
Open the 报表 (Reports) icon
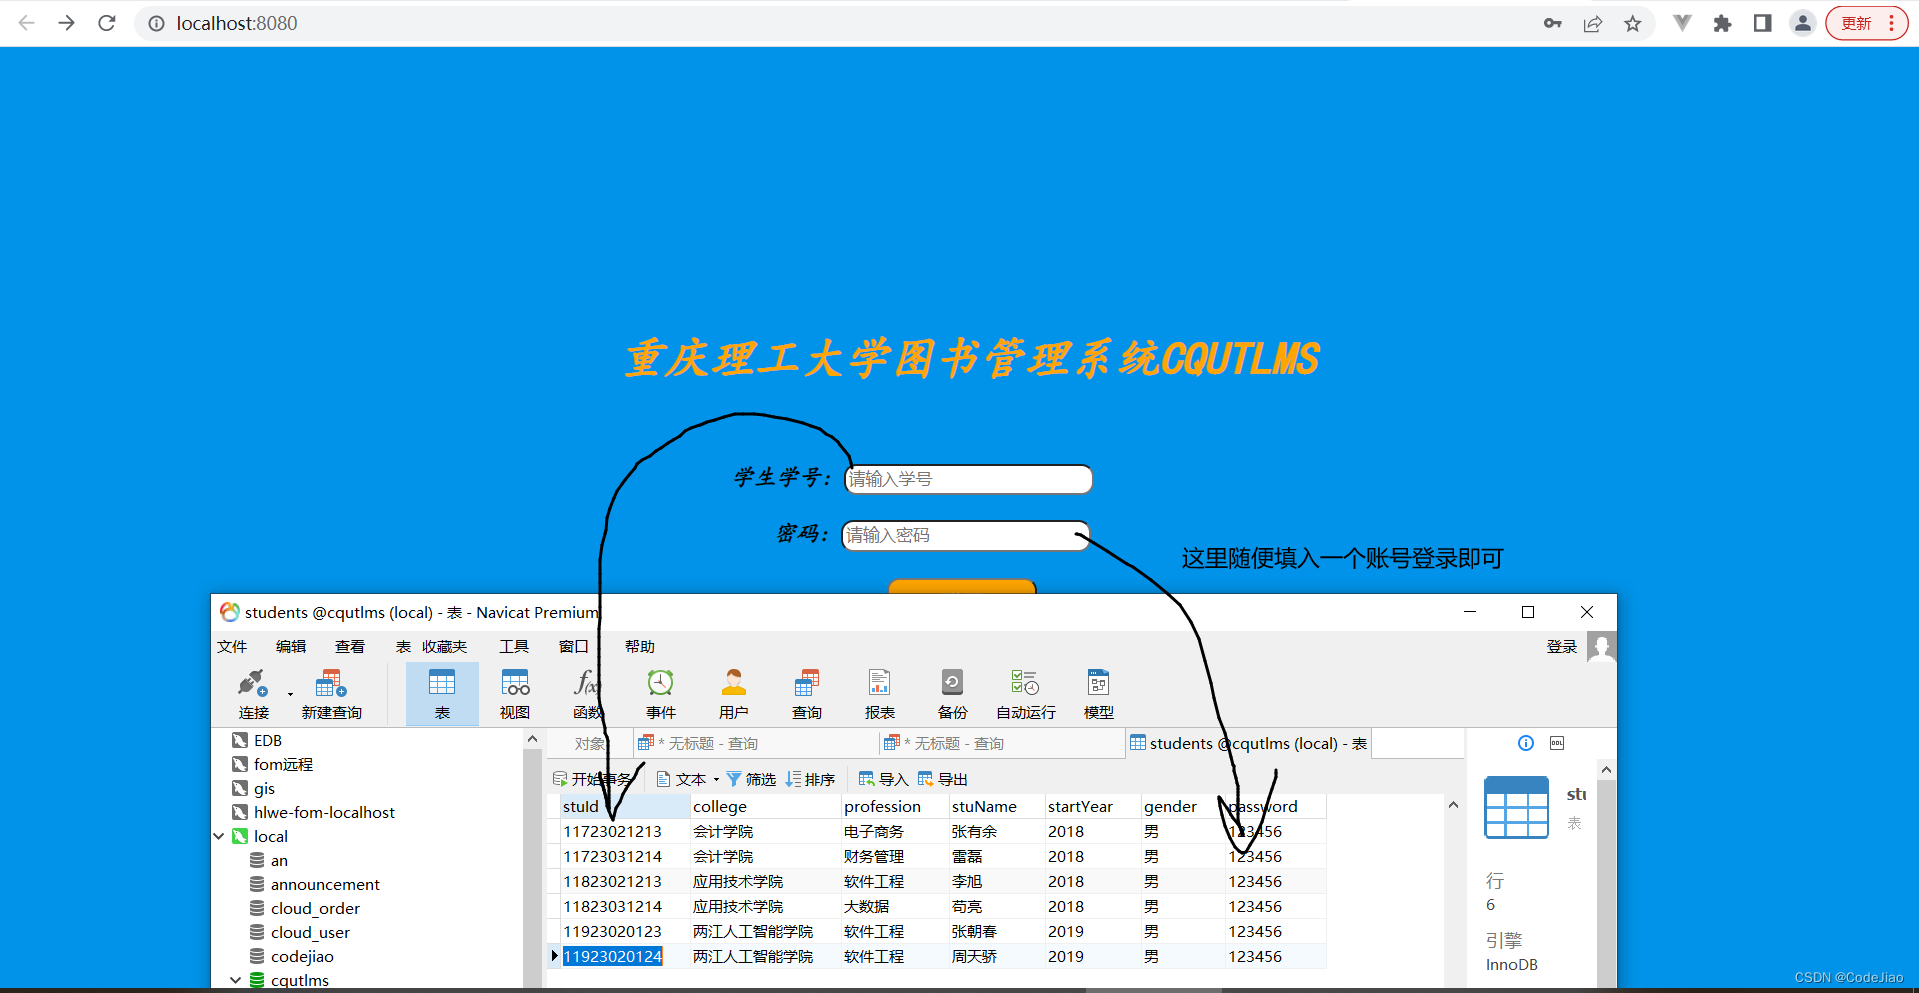[x=879, y=692]
